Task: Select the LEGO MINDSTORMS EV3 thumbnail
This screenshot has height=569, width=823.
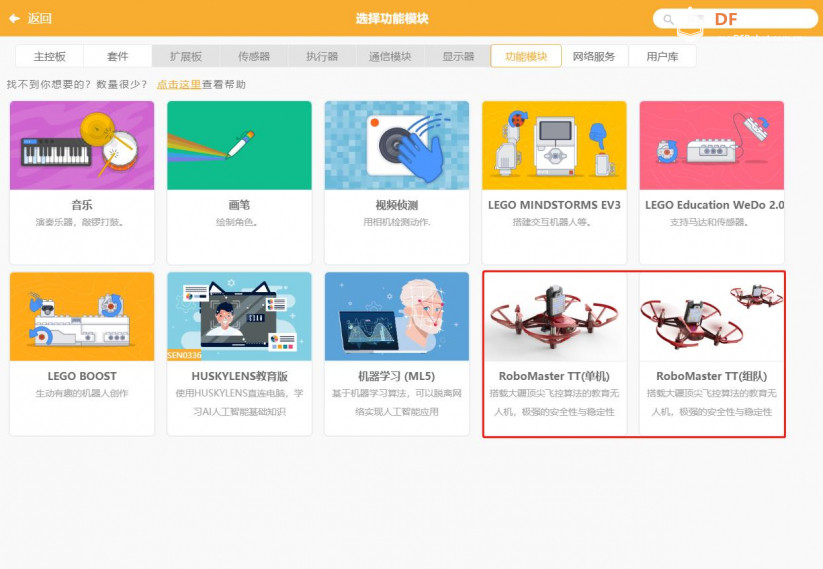Action: point(554,145)
